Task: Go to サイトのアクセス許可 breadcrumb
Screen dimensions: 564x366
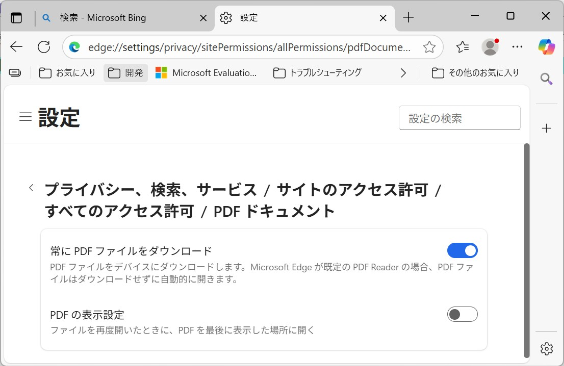Action: pos(352,190)
